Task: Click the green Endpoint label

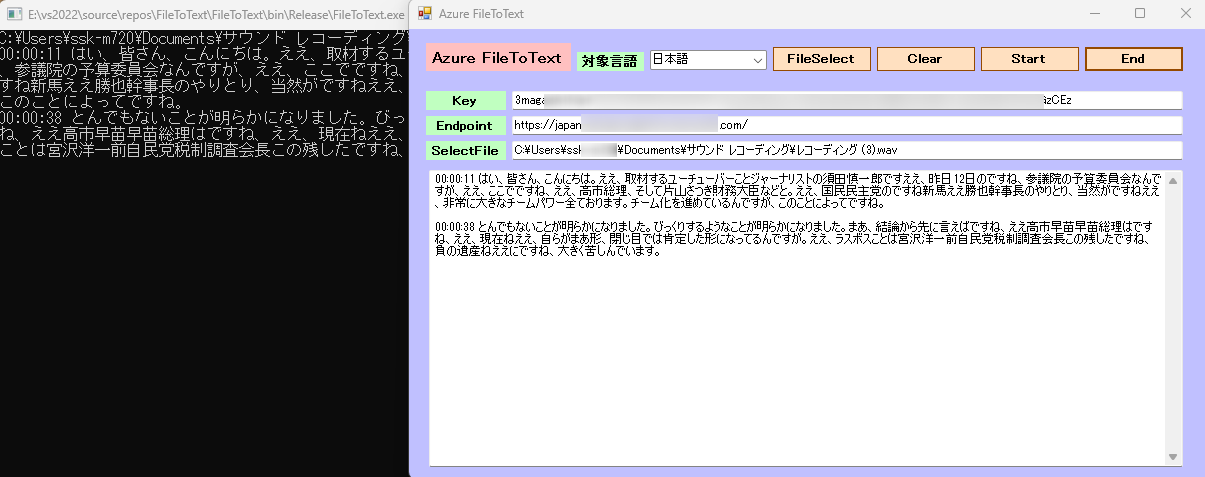Action: click(x=465, y=125)
